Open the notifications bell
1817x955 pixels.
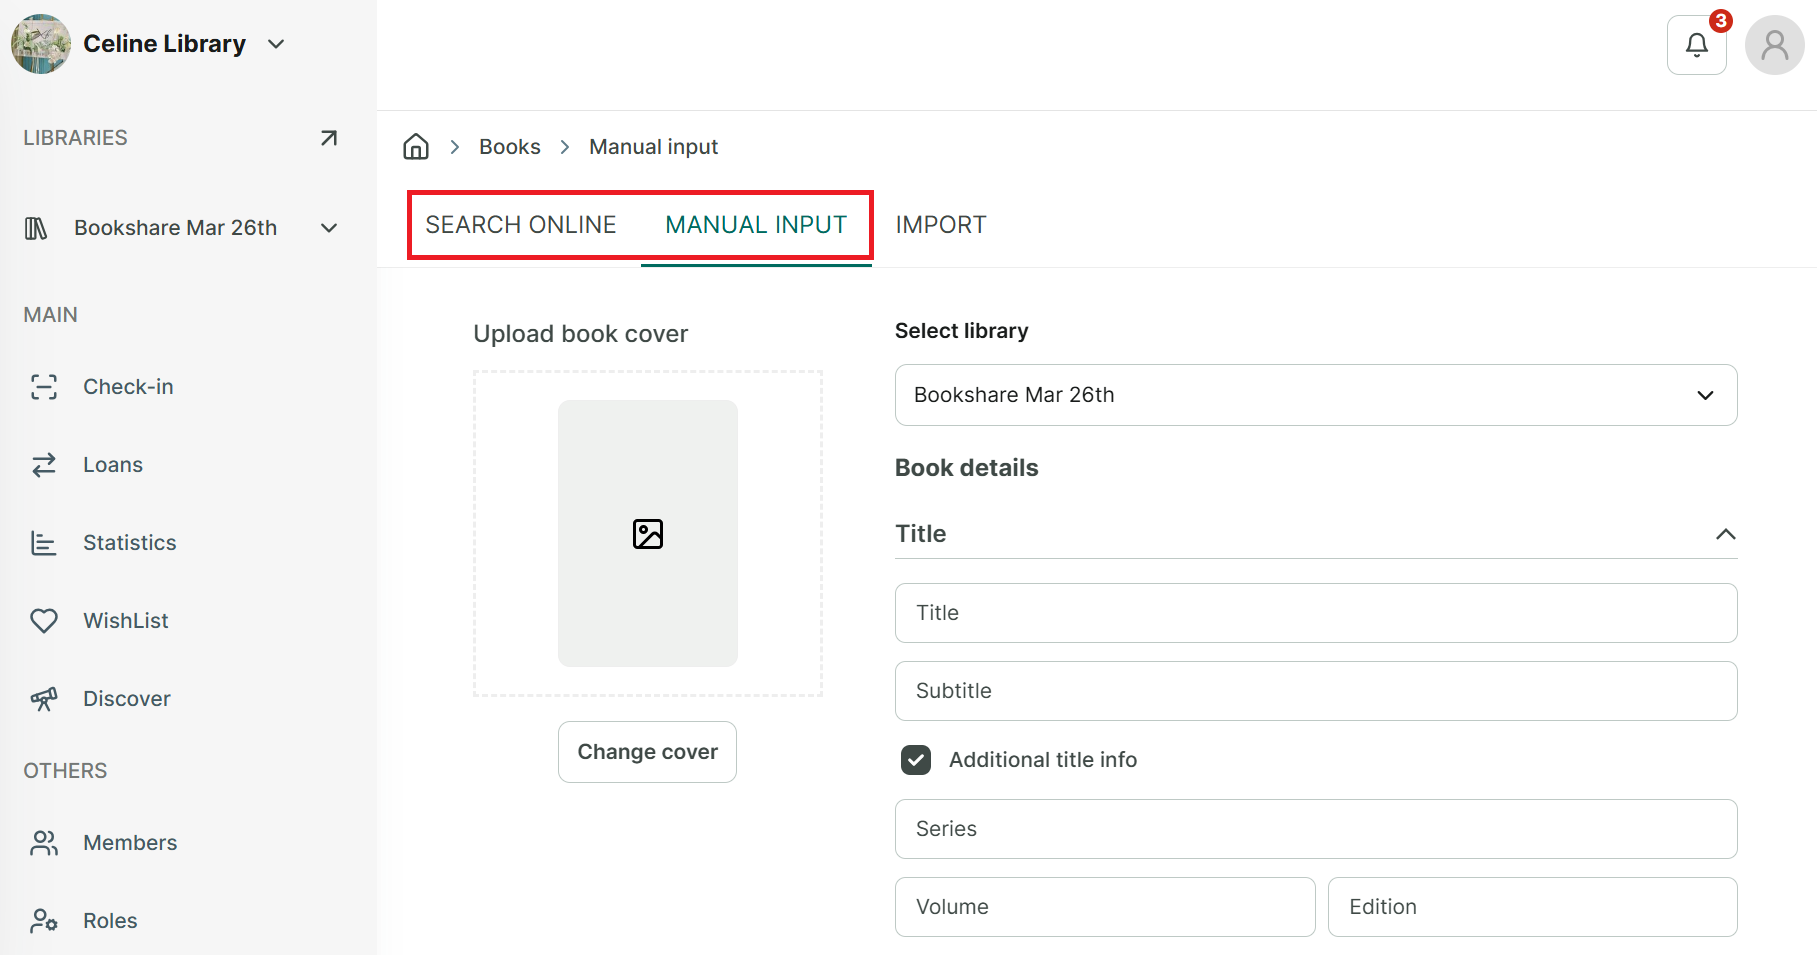coord(1696,45)
